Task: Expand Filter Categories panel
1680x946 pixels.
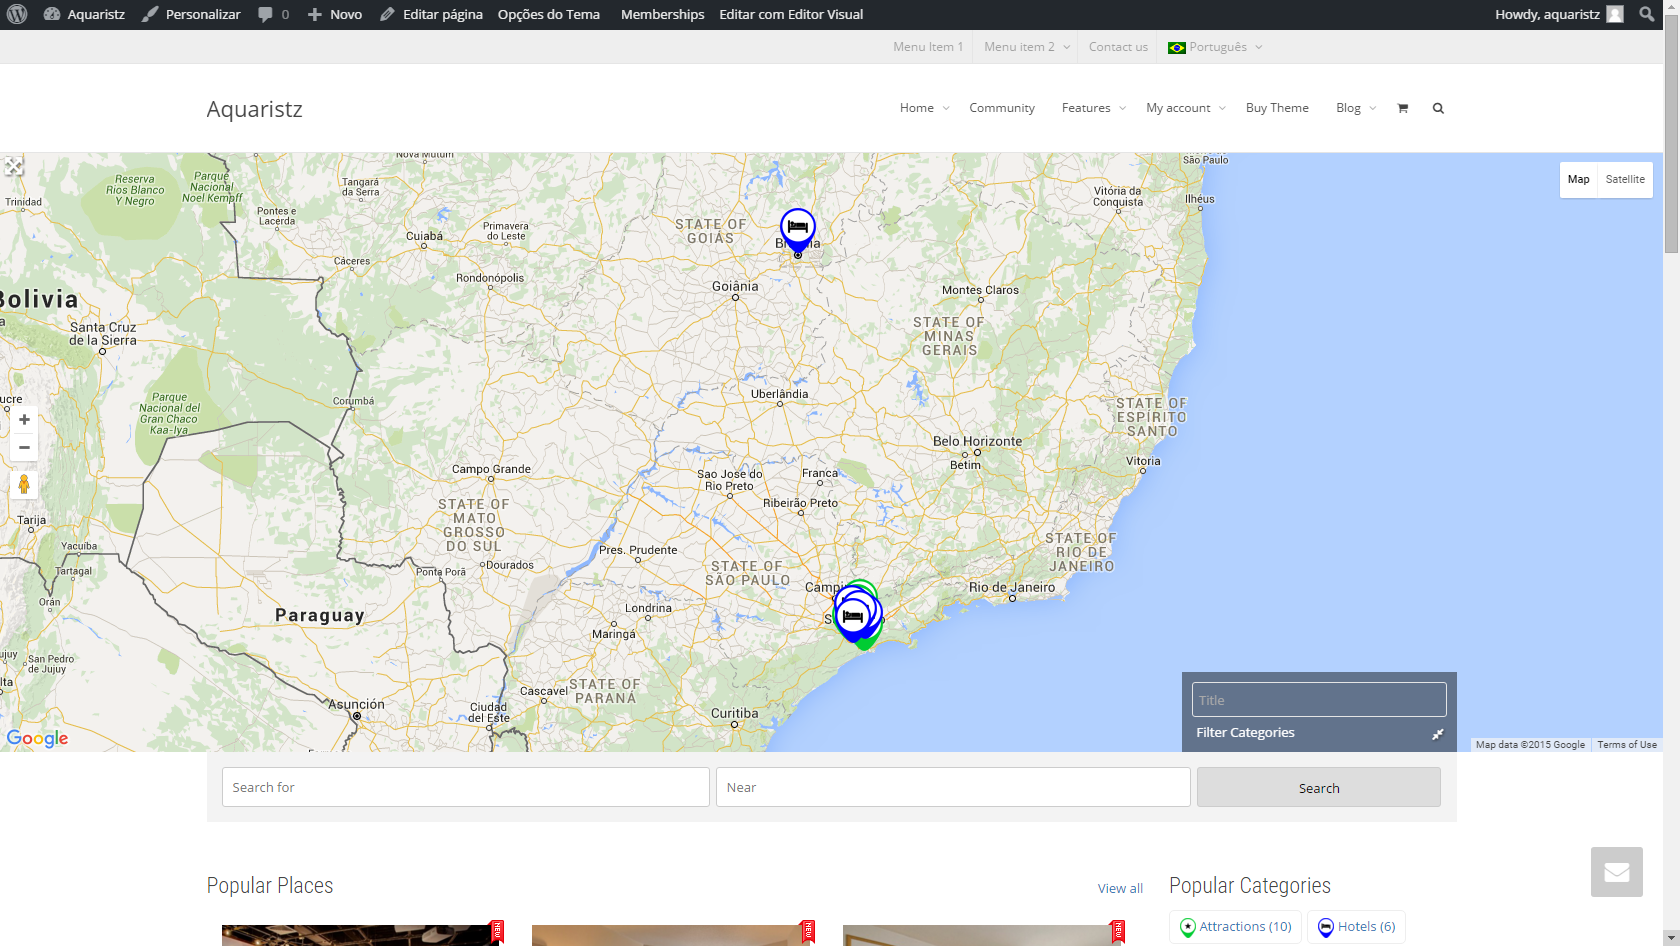Action: coord(1245,733)
